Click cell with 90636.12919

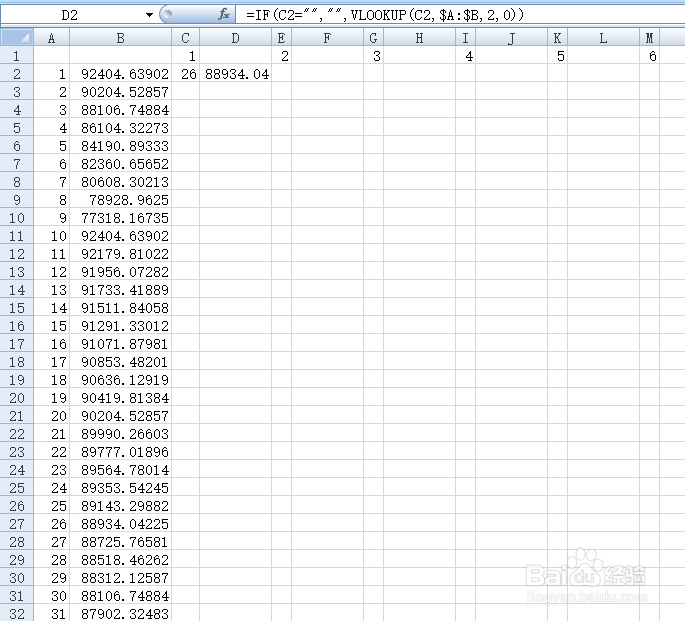tap(121, 380)
